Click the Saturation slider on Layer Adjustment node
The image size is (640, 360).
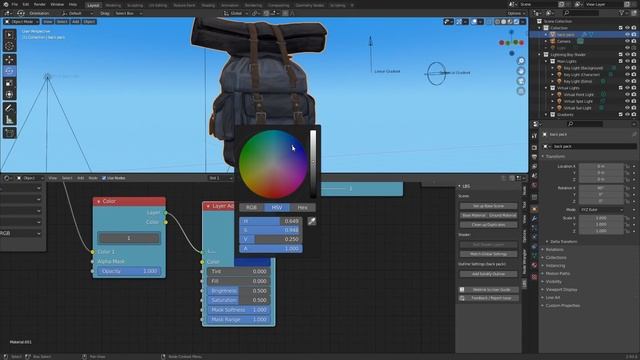click(238, 300)
